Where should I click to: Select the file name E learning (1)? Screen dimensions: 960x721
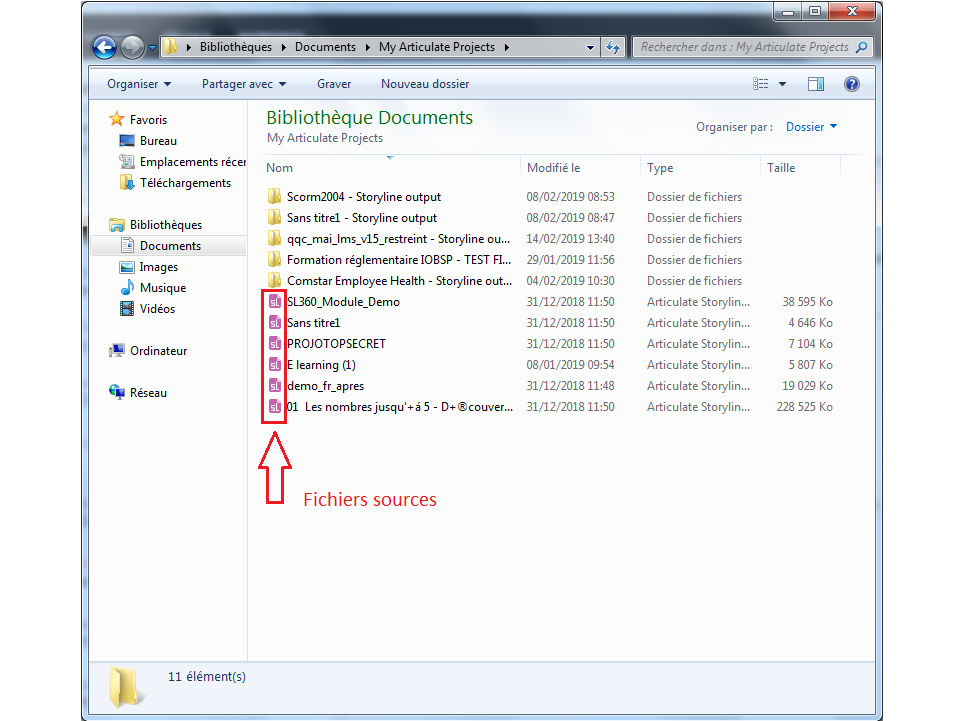321,365
